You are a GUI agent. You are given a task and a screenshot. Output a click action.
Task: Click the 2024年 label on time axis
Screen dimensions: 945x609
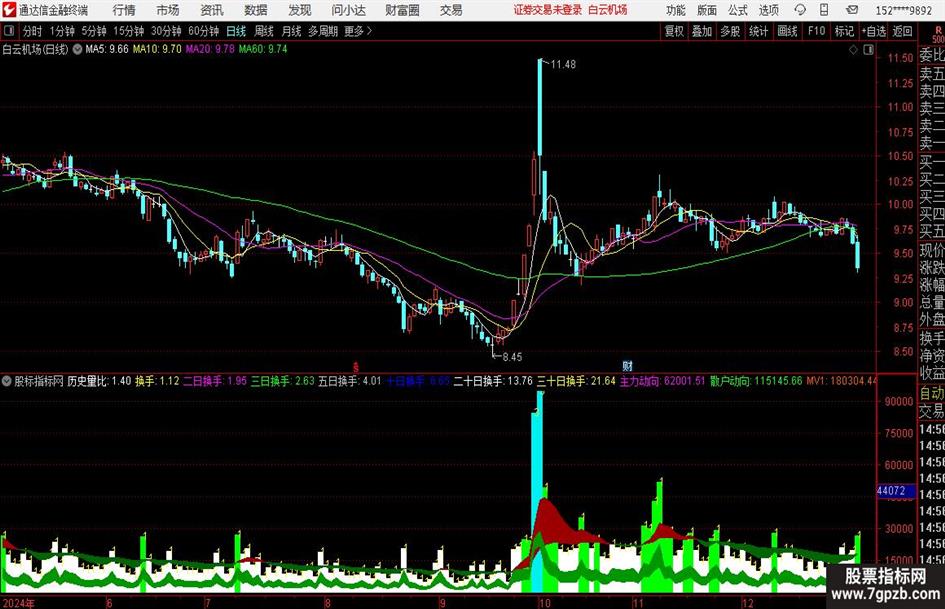pos(19,602)
